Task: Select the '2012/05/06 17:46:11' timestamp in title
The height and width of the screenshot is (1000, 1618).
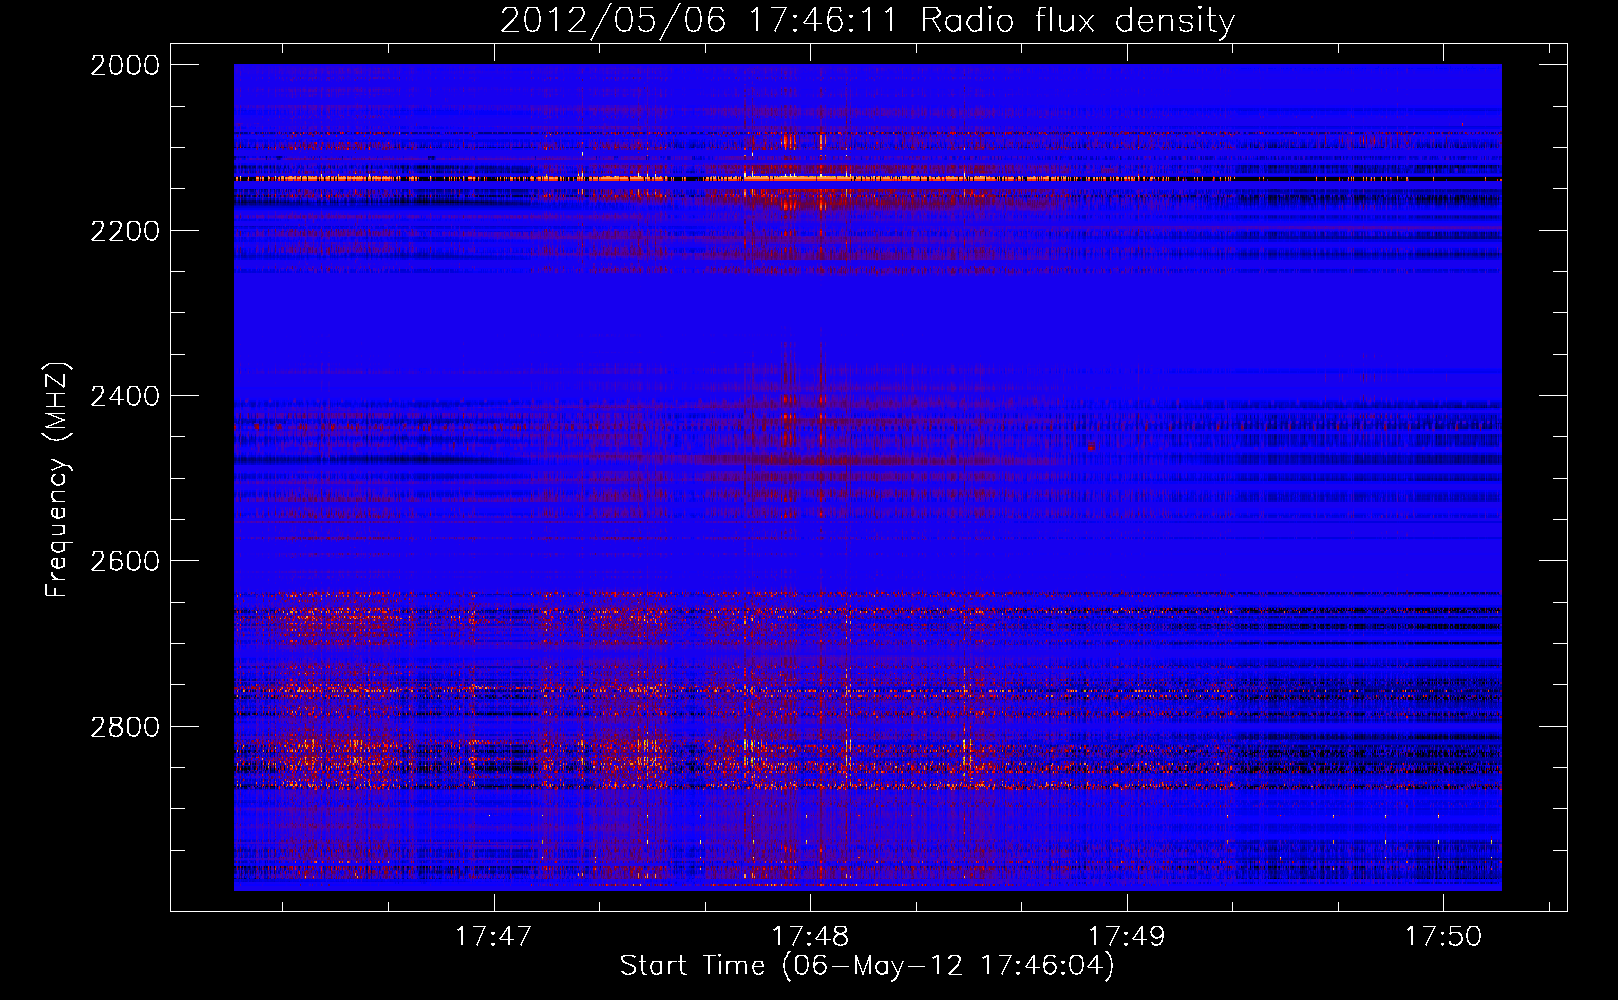Action: [x=699, y=20]
